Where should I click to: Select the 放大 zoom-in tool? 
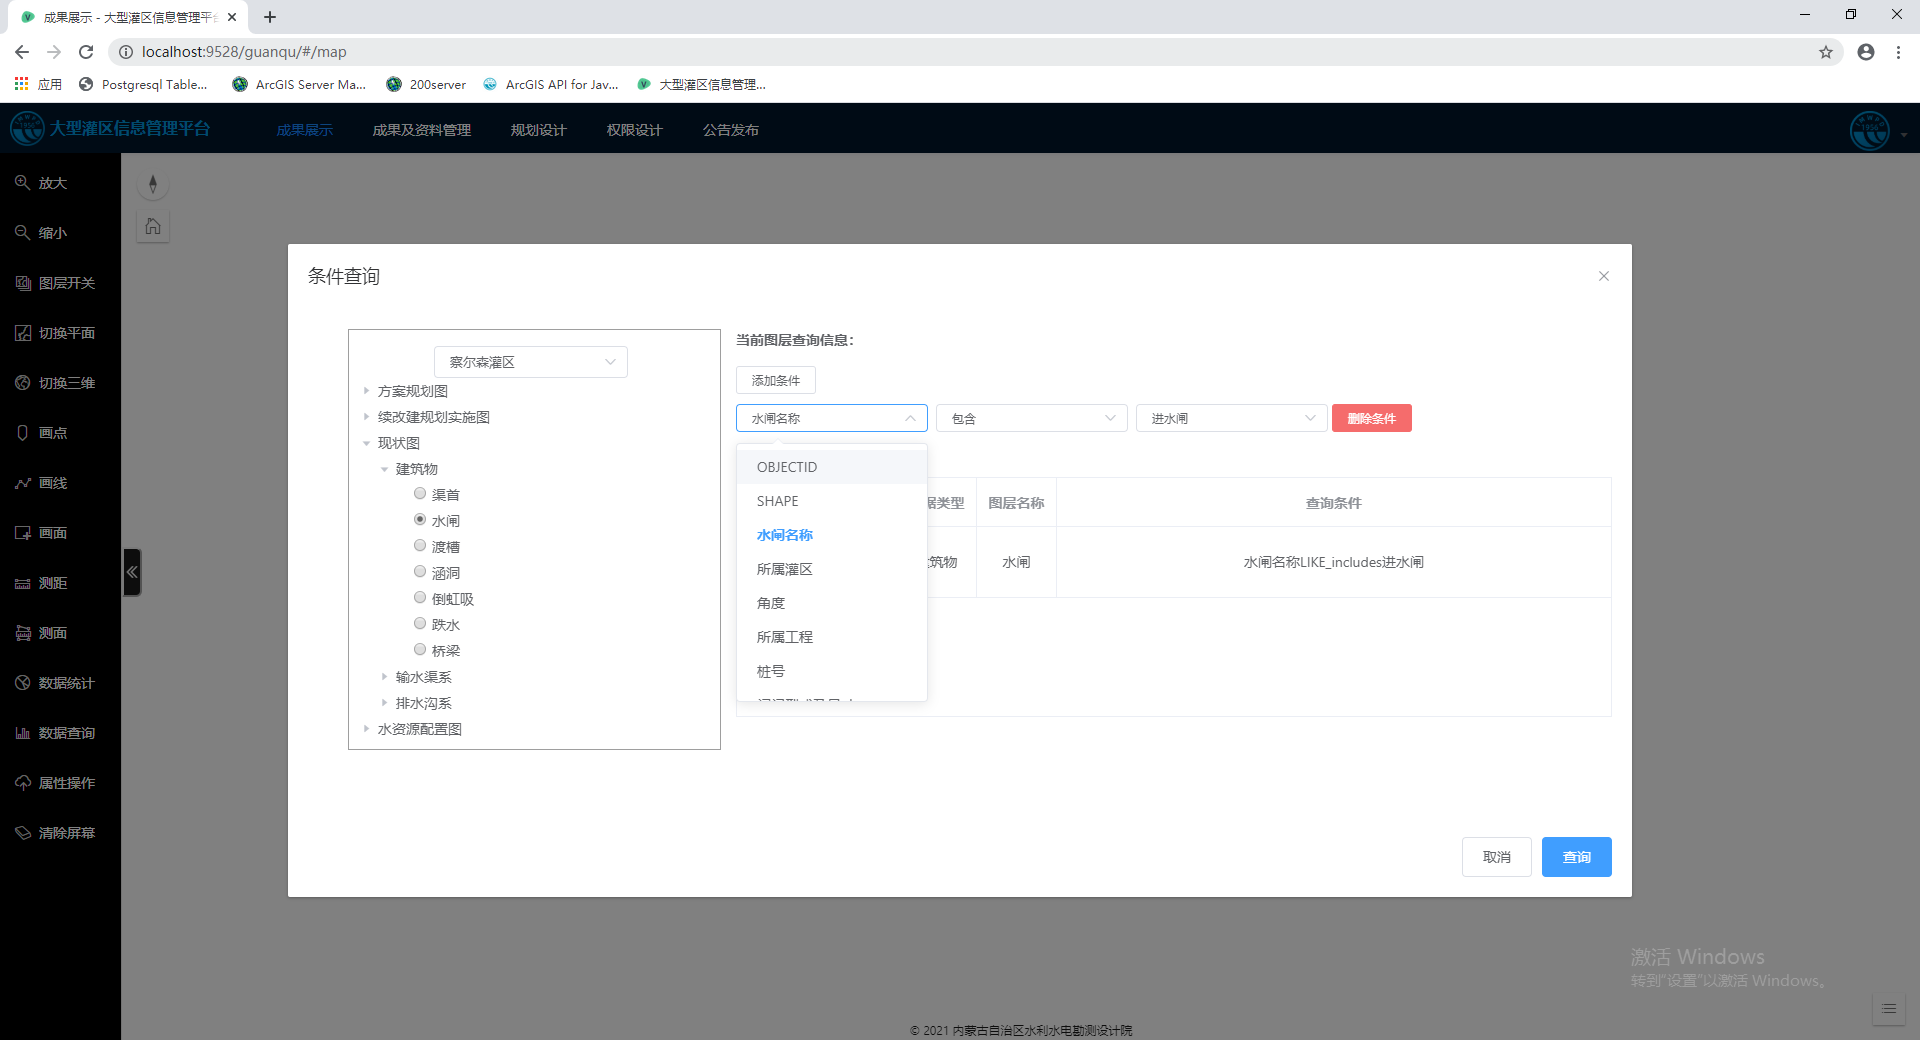pos(41,183)
